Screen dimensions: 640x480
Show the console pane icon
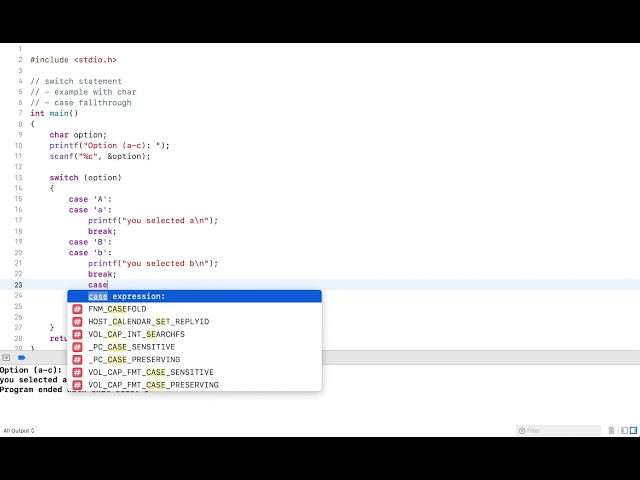tap(633, 430)
